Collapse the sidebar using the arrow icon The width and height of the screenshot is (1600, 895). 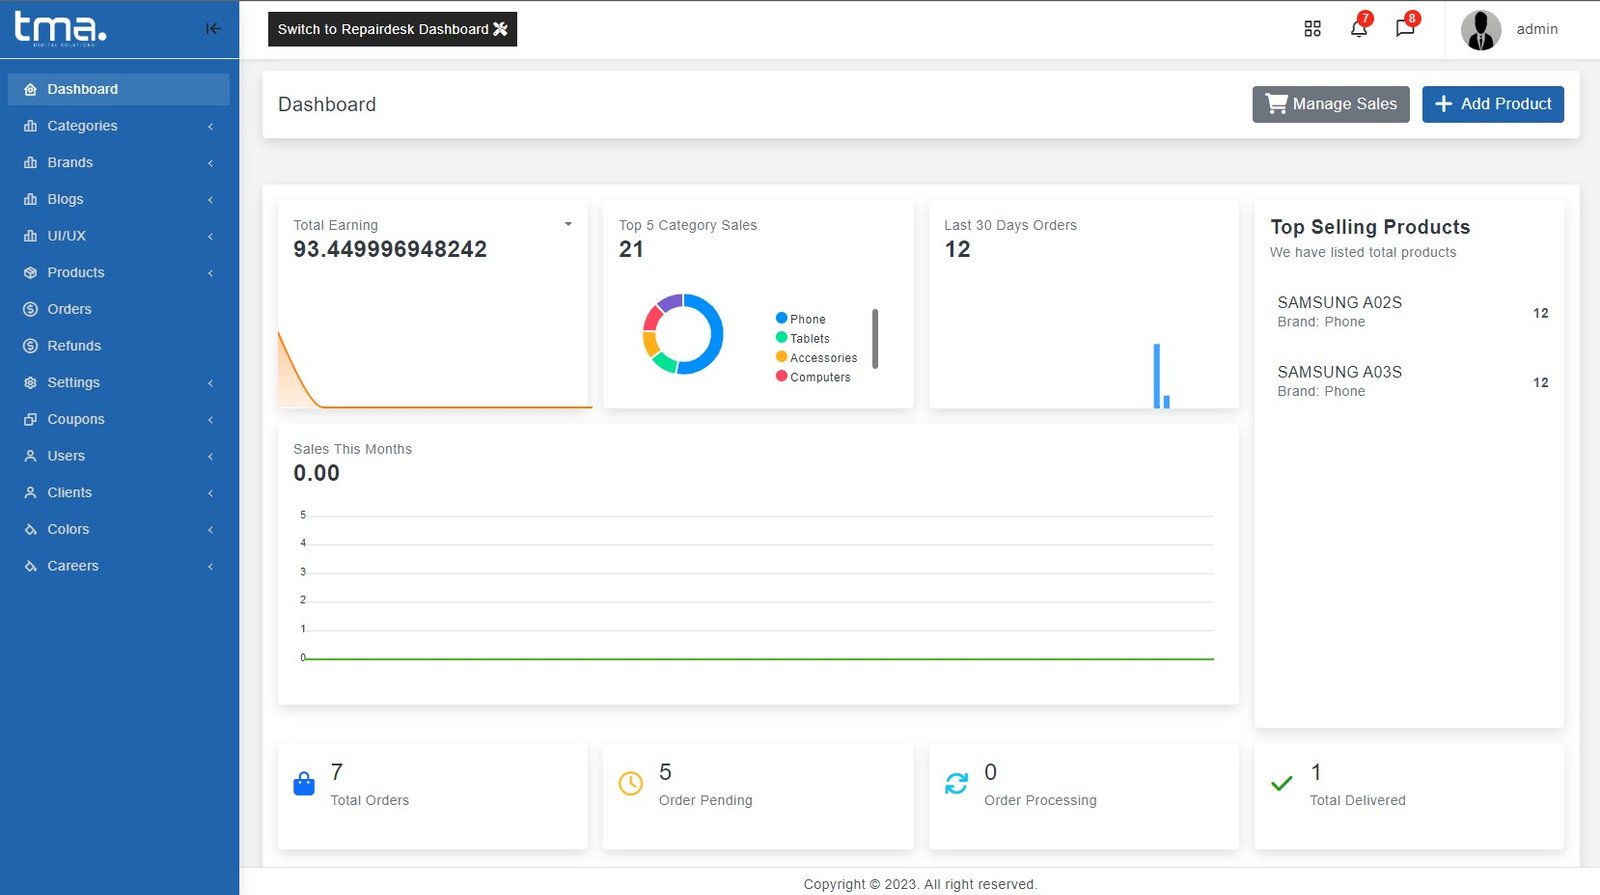213,29
